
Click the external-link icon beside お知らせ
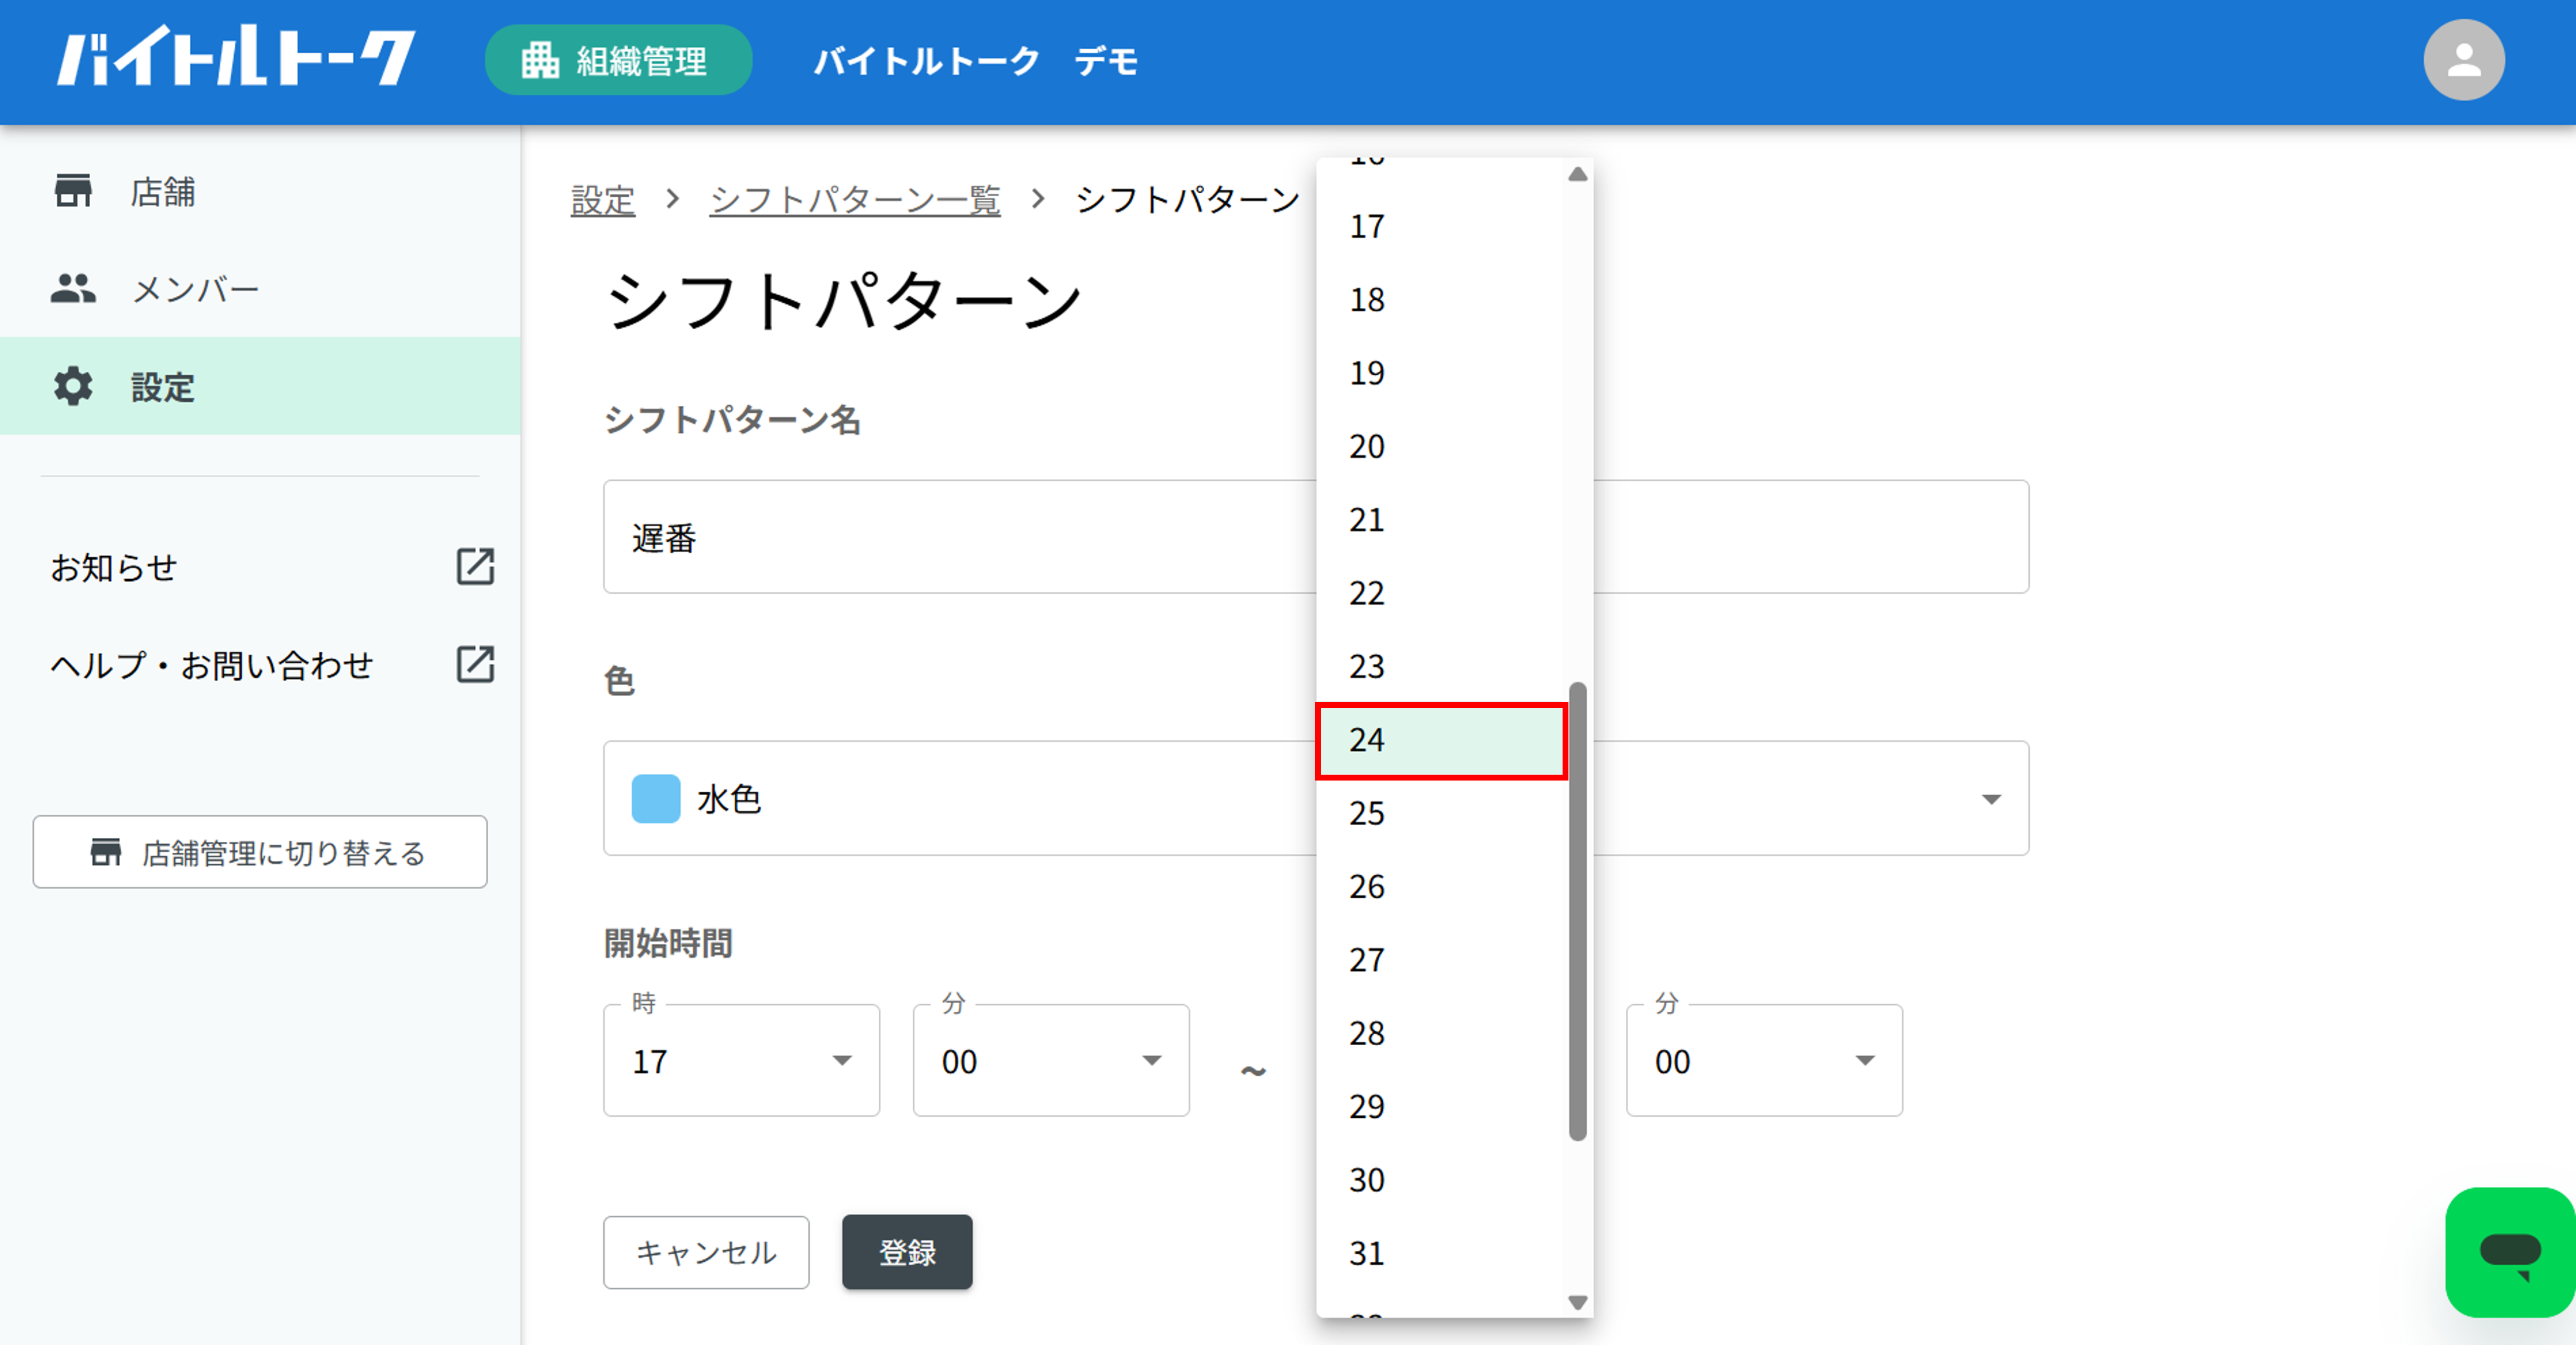tap(475, 566)
